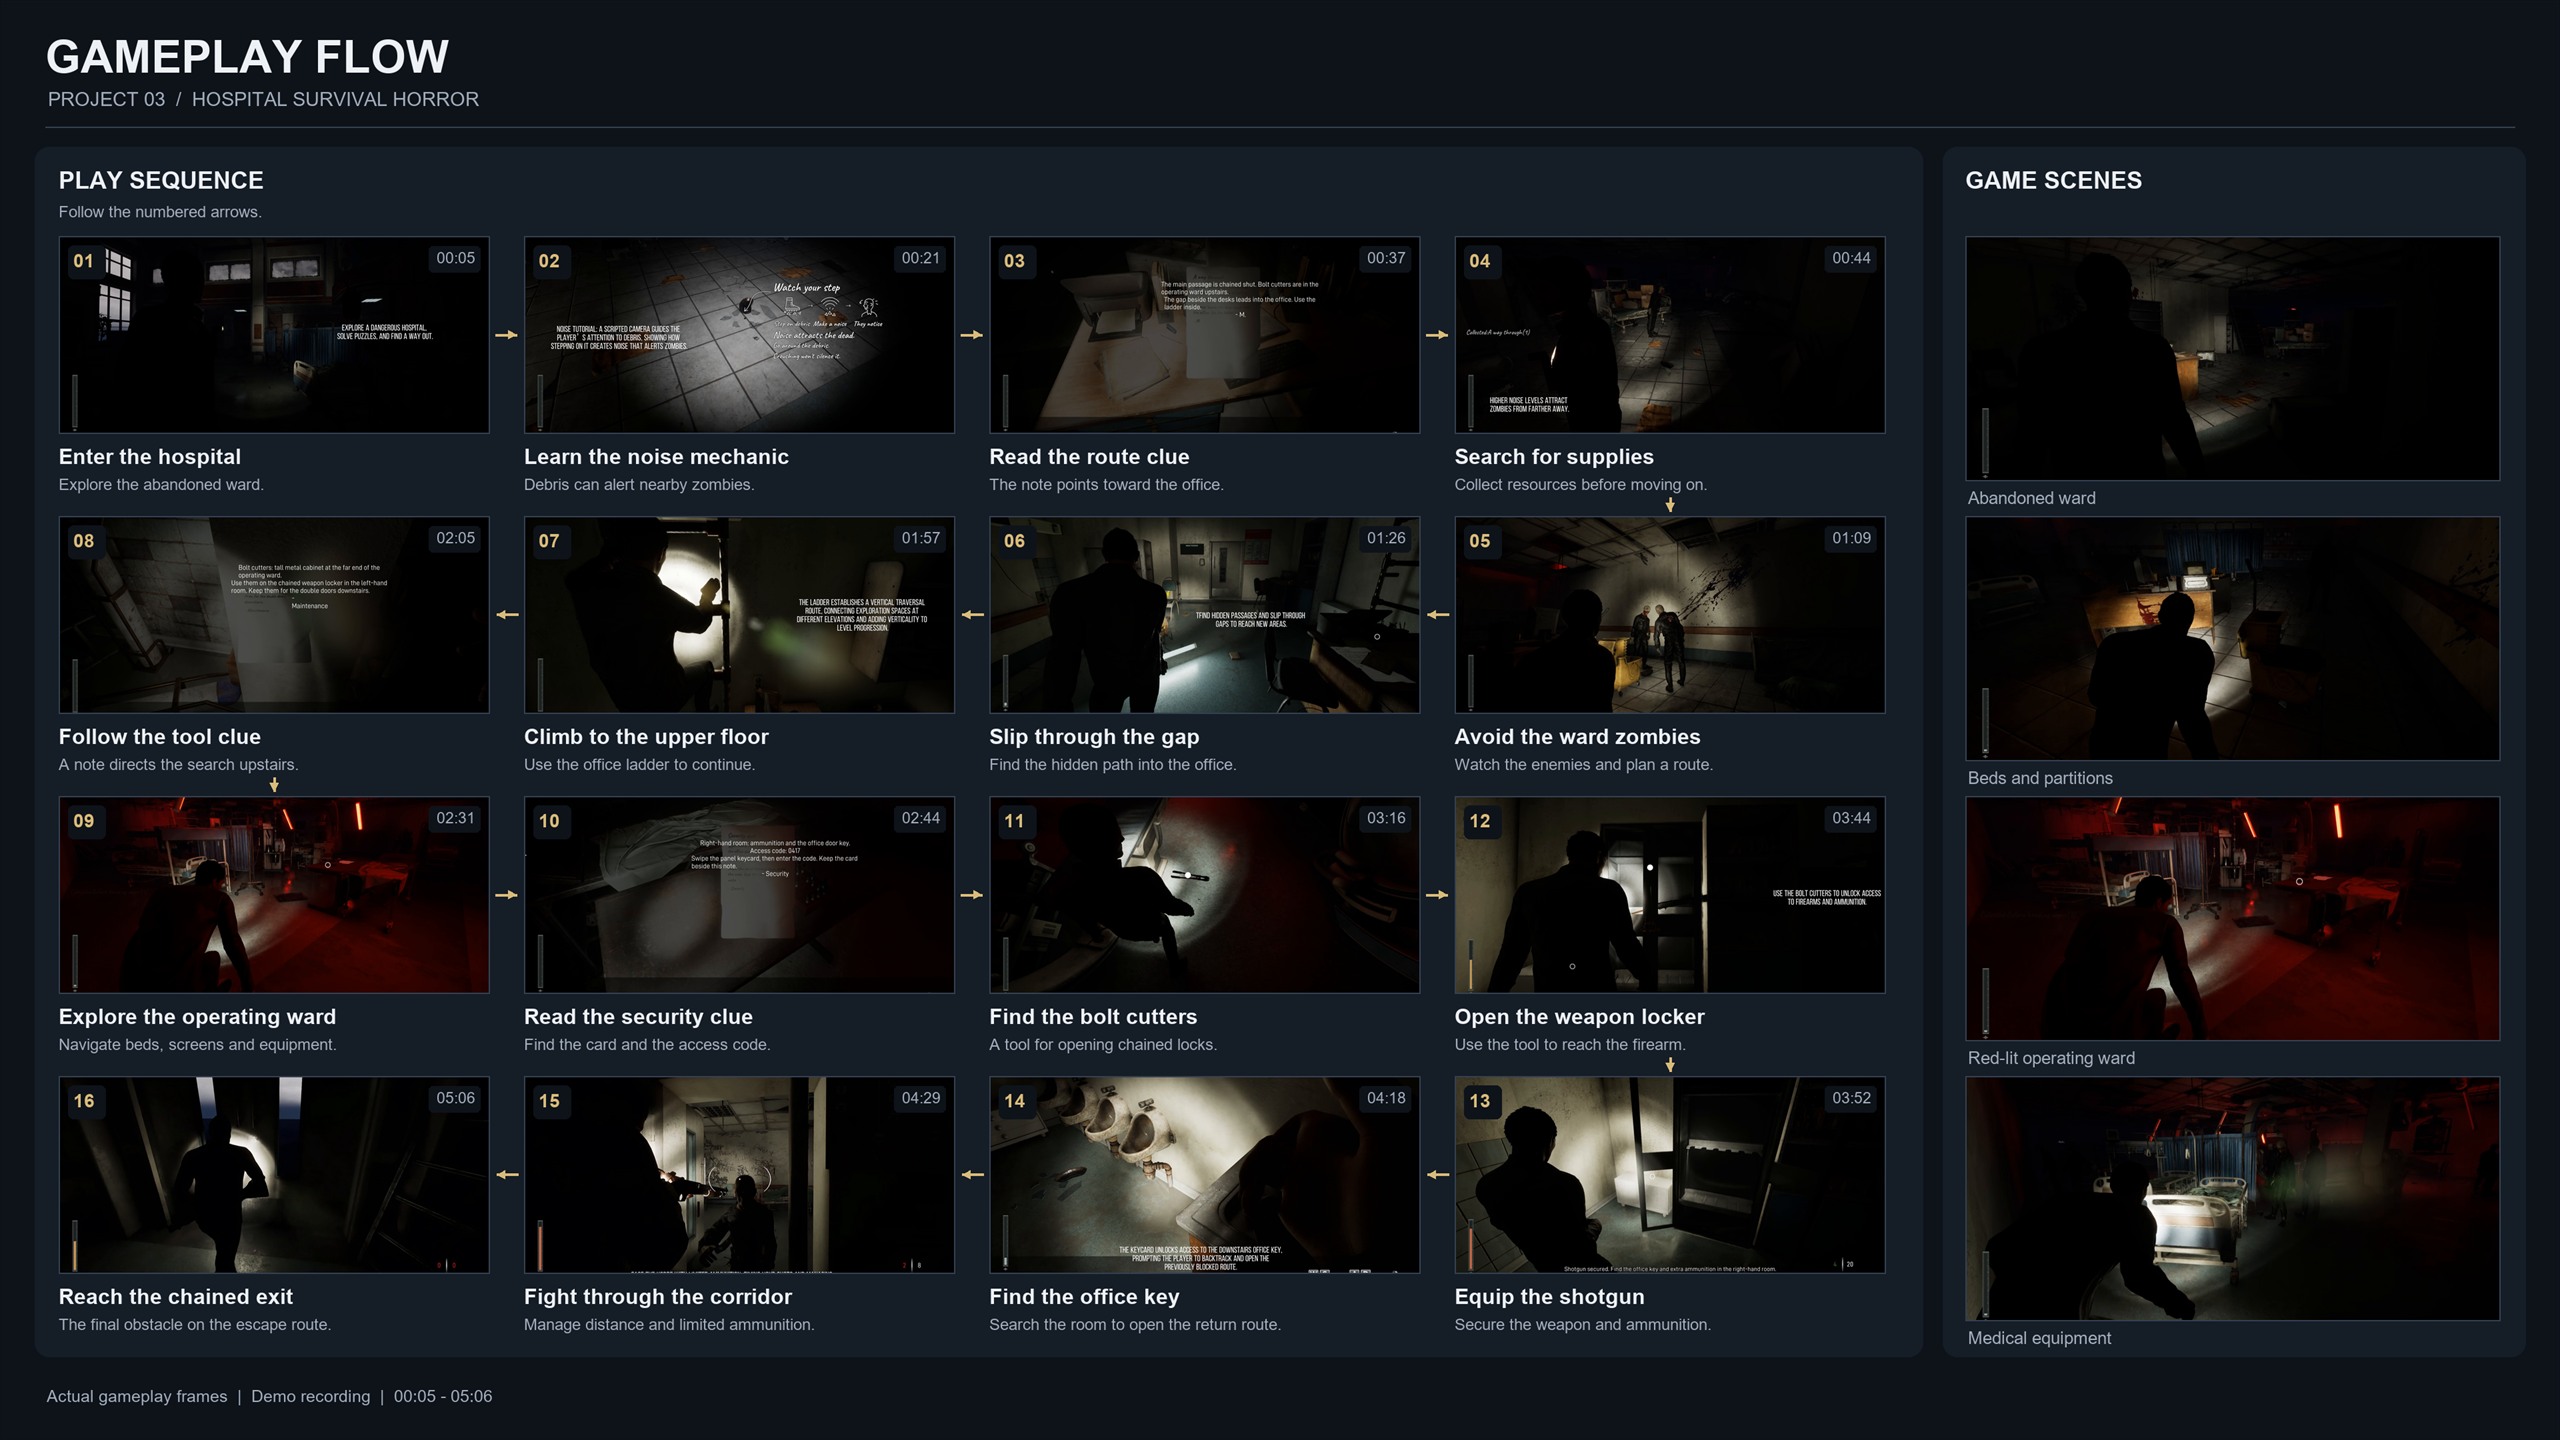
Task: Click the '00:05 - 05:06' footer range
Action: click(443, 1396)
